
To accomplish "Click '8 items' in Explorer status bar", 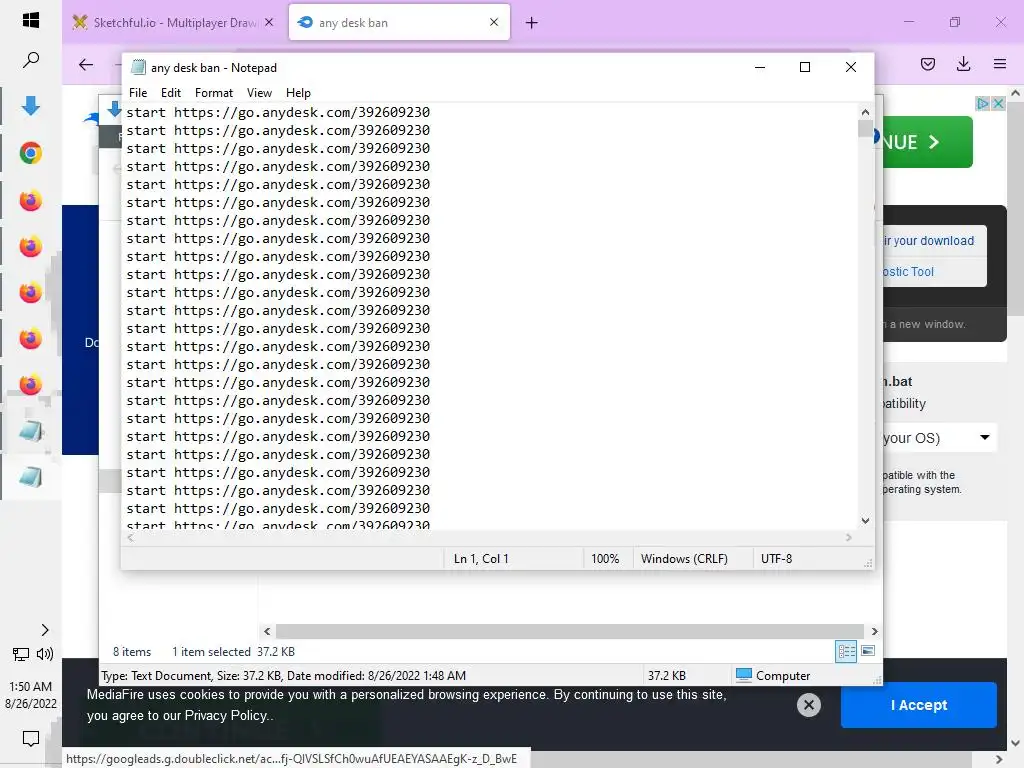I will tap(131, 652).
